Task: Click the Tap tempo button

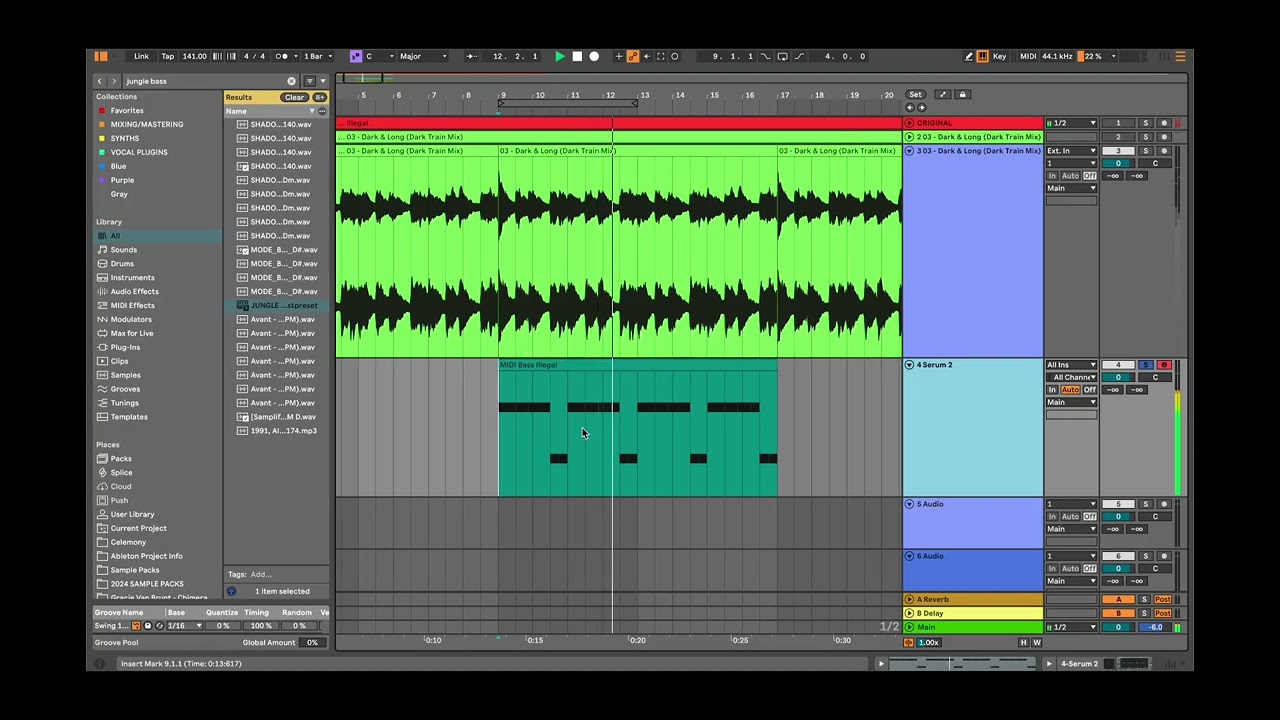Action: pyautogui.click(x=167, y=56)
